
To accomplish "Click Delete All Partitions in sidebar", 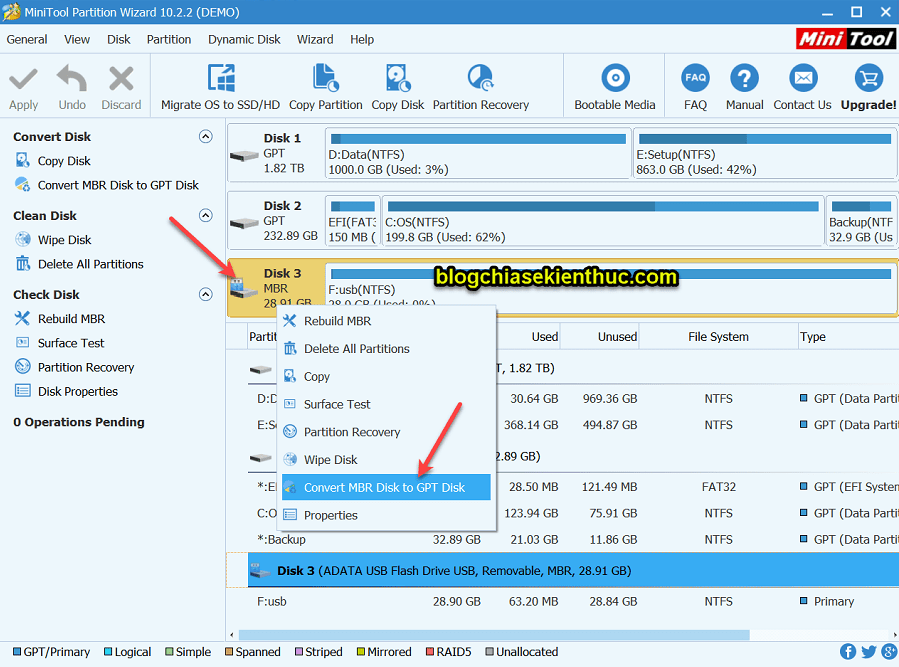I will 91,264.
